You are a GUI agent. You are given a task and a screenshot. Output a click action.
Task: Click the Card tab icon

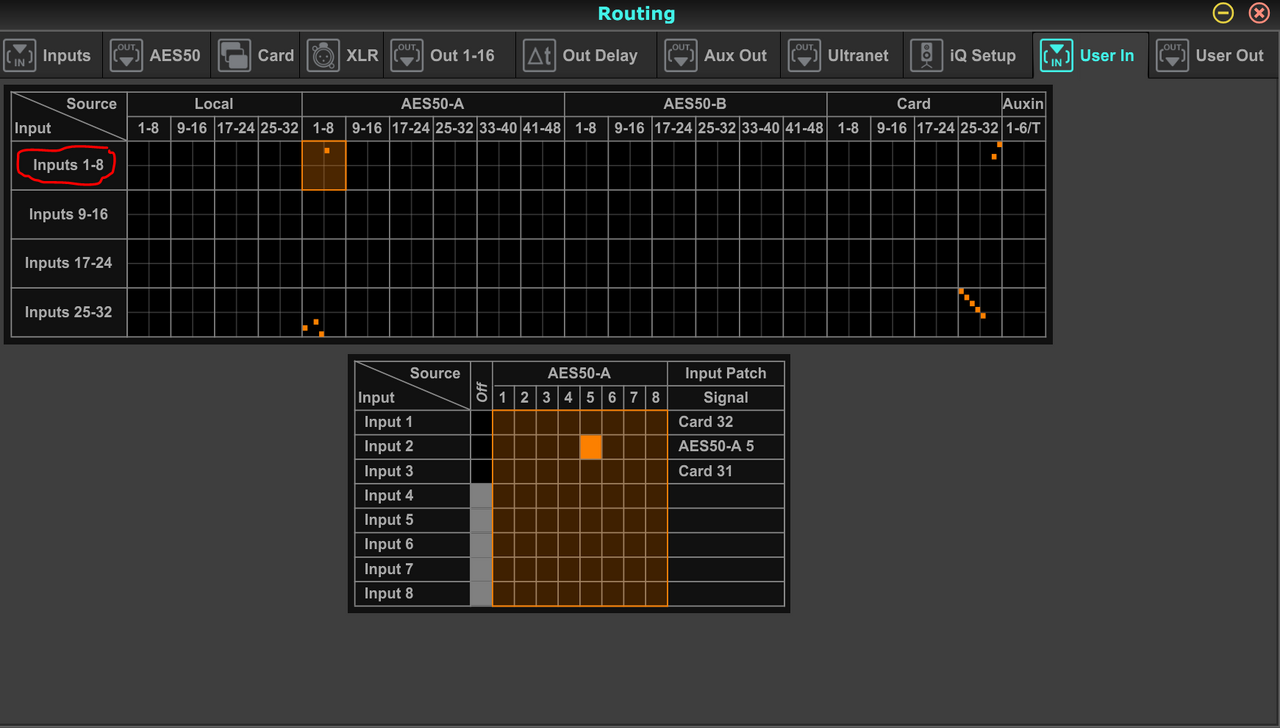pos(234,55)
